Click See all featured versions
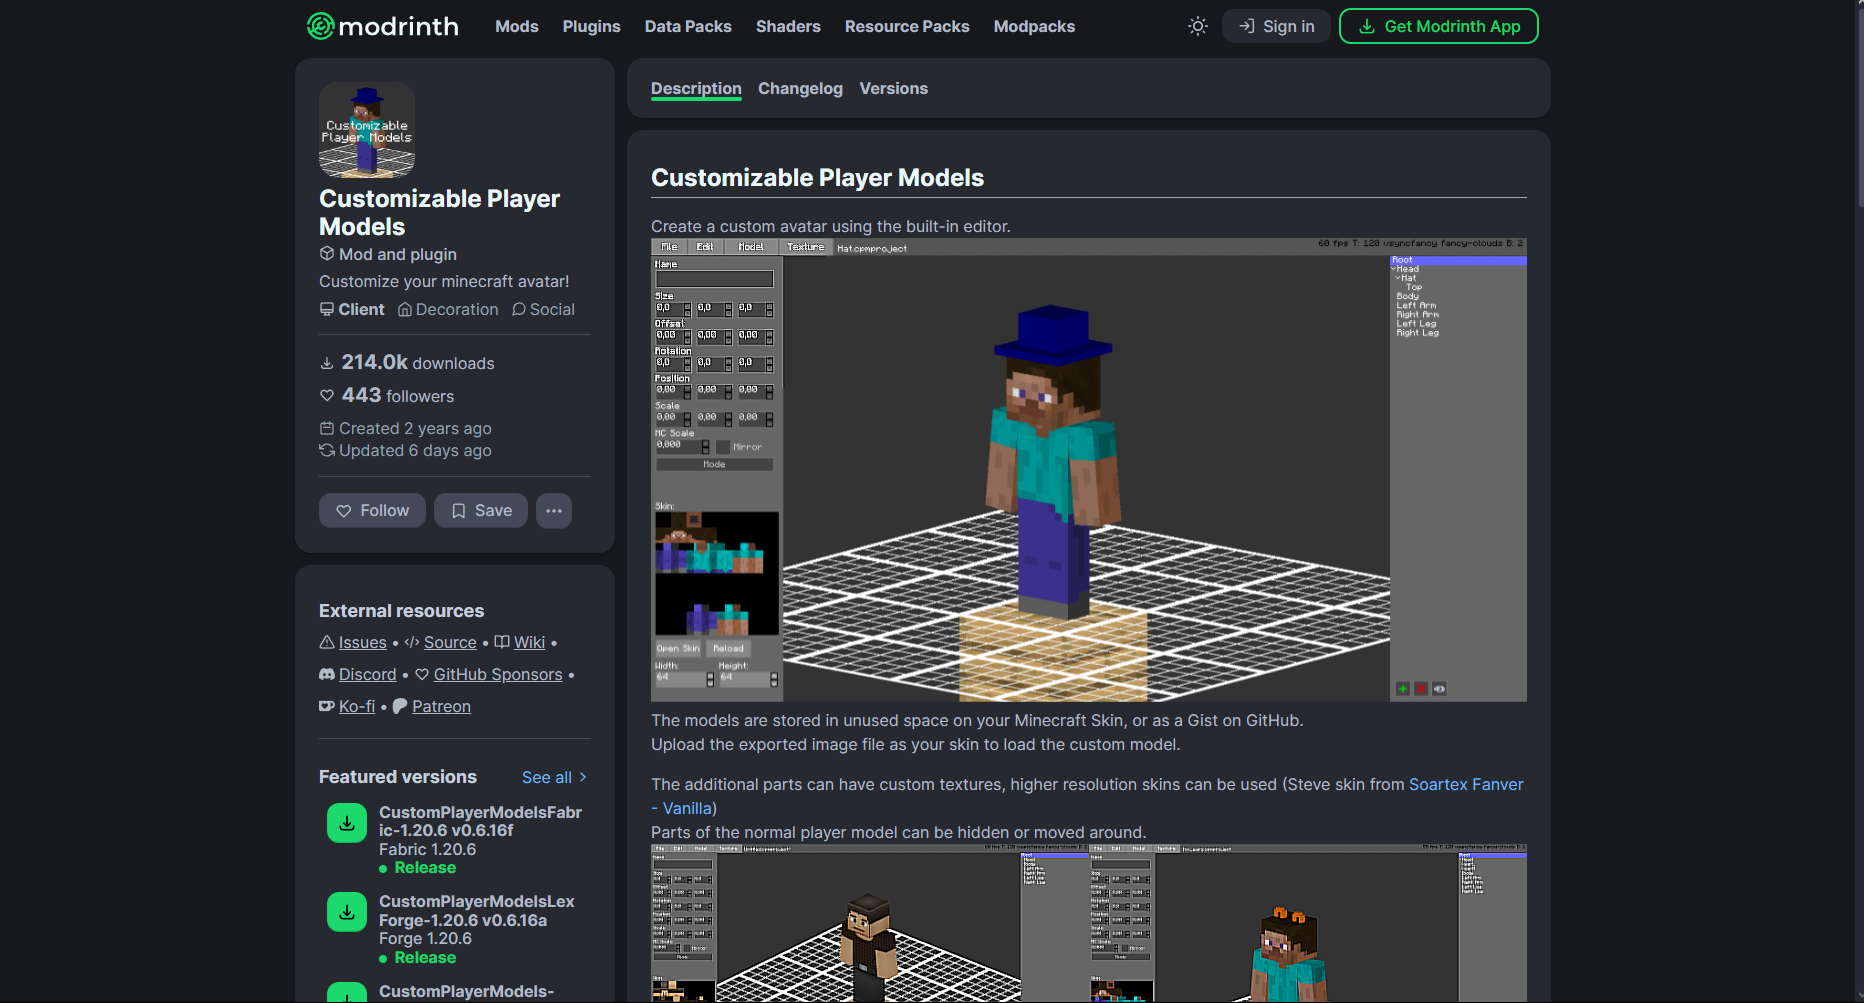The image size is (1864, 1003). [x=555, y=777]
